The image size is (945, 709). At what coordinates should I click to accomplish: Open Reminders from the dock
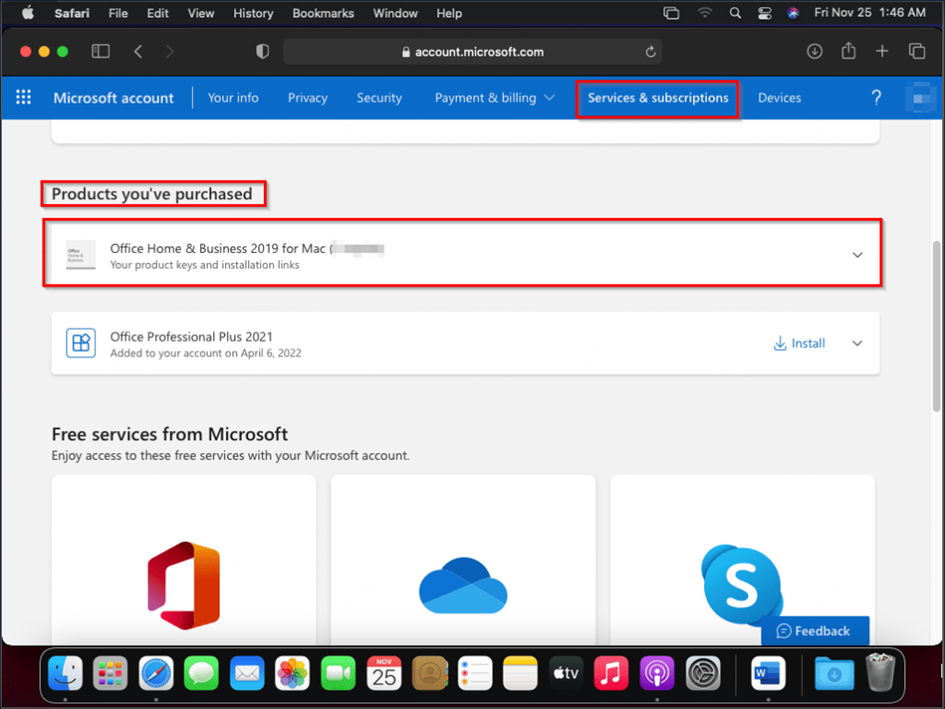[475, 673]
